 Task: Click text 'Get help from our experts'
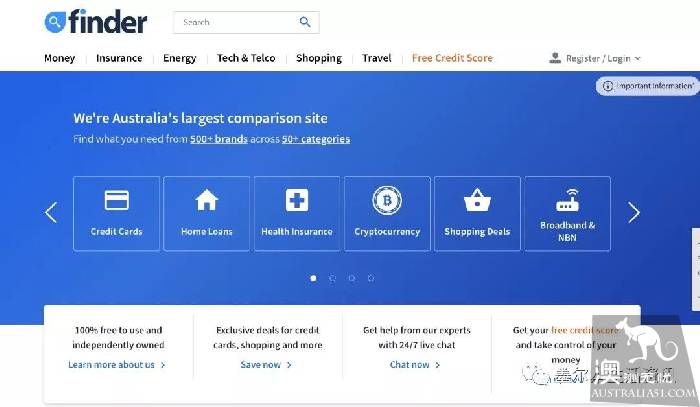(417, 330)
